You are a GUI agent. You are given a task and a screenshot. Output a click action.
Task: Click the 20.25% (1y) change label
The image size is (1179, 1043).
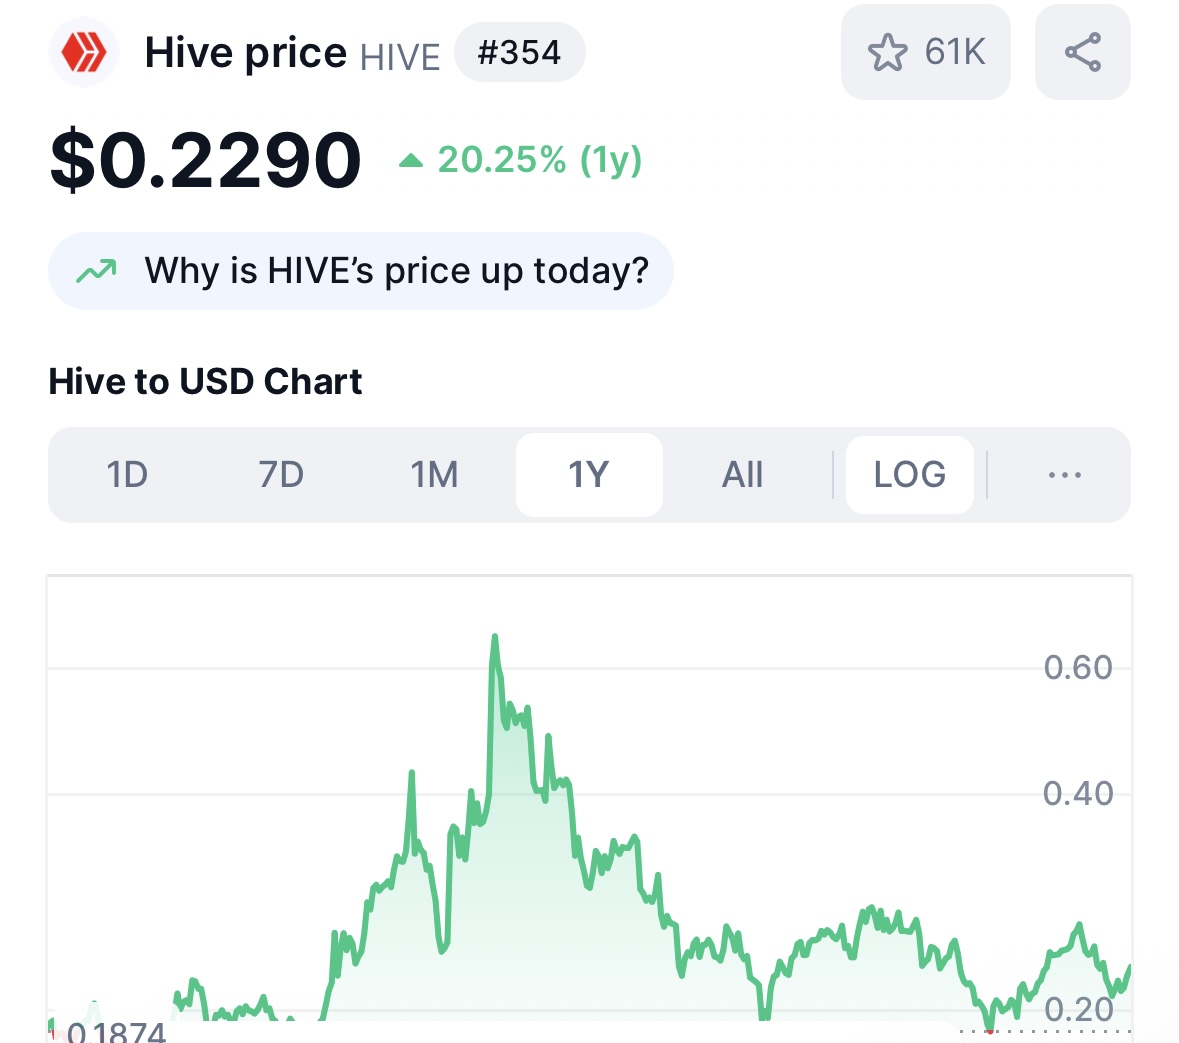pyautogui.click(x=539, y=160)
